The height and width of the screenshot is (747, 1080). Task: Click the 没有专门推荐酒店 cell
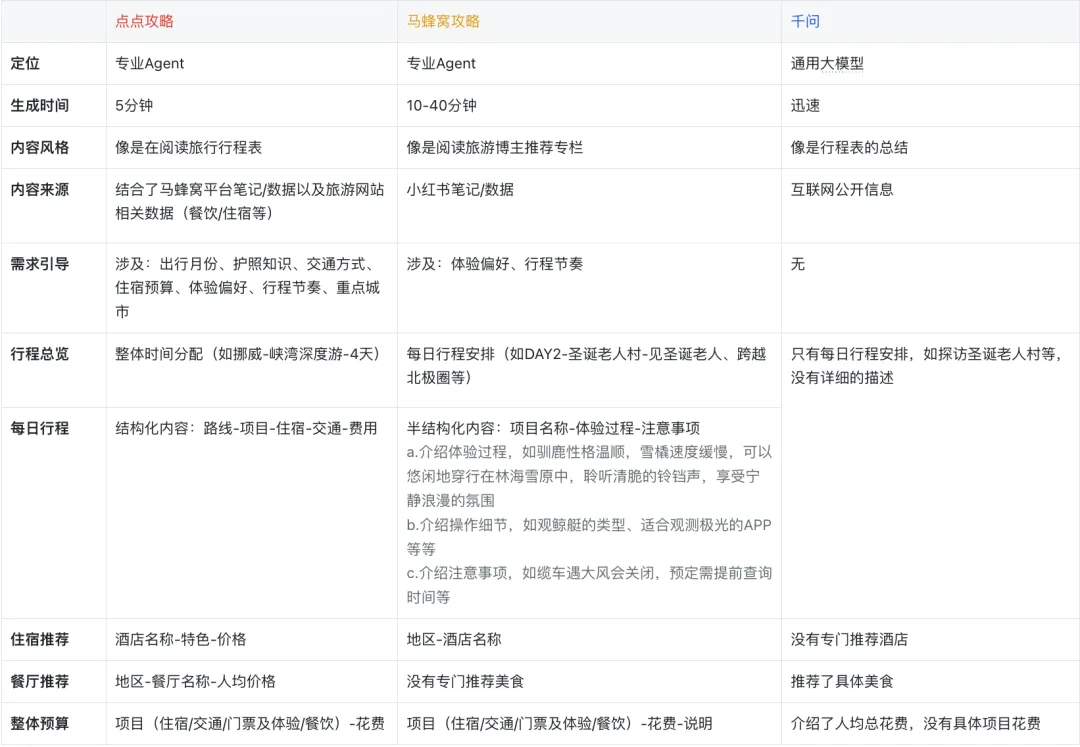click(x=849, y=639)
